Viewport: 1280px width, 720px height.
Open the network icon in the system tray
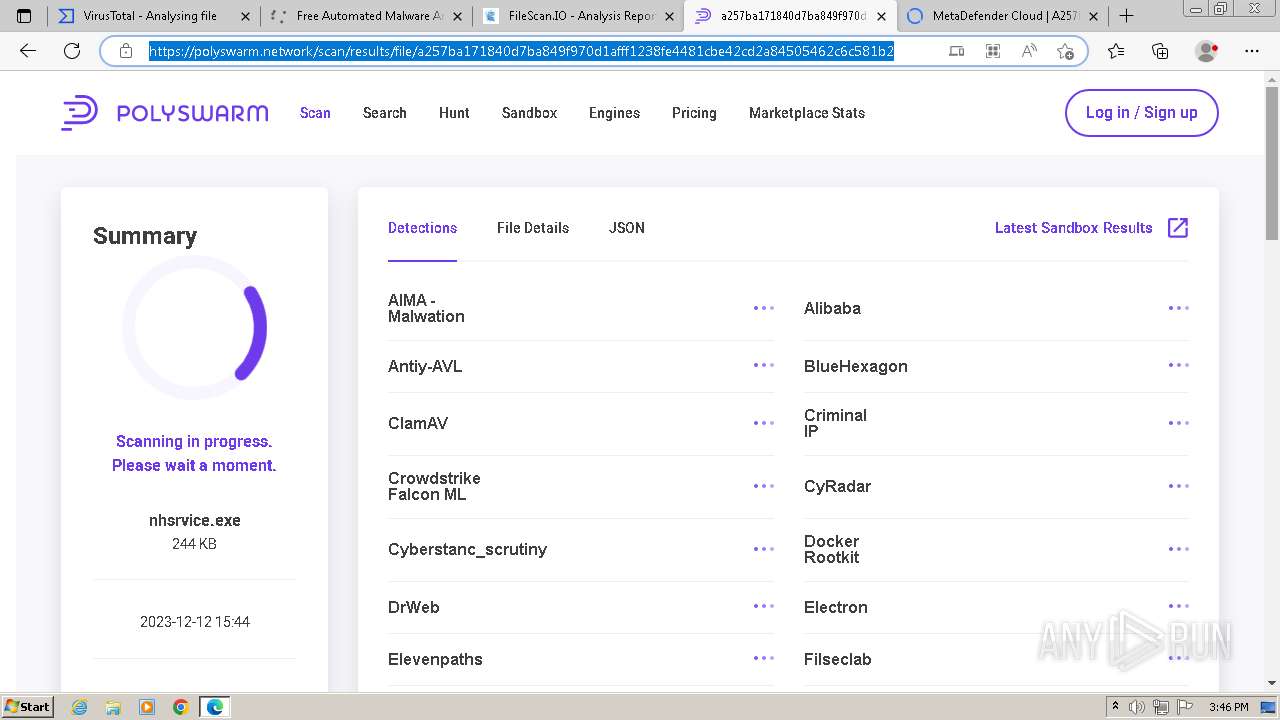click(x=1161, y=707)
